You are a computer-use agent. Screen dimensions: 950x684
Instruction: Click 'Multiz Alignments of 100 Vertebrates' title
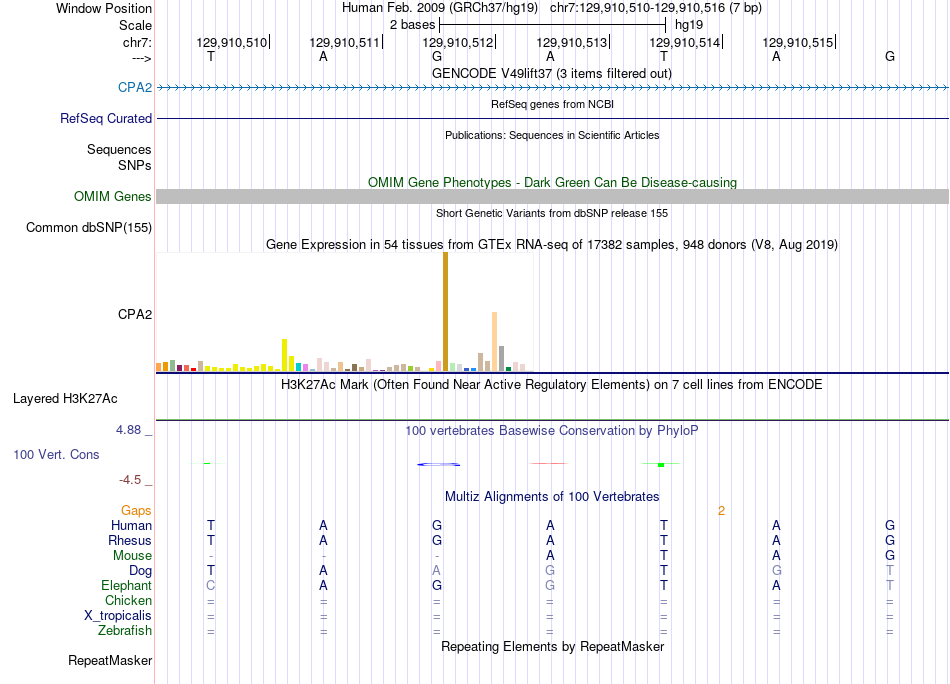(x=552, y=497)
